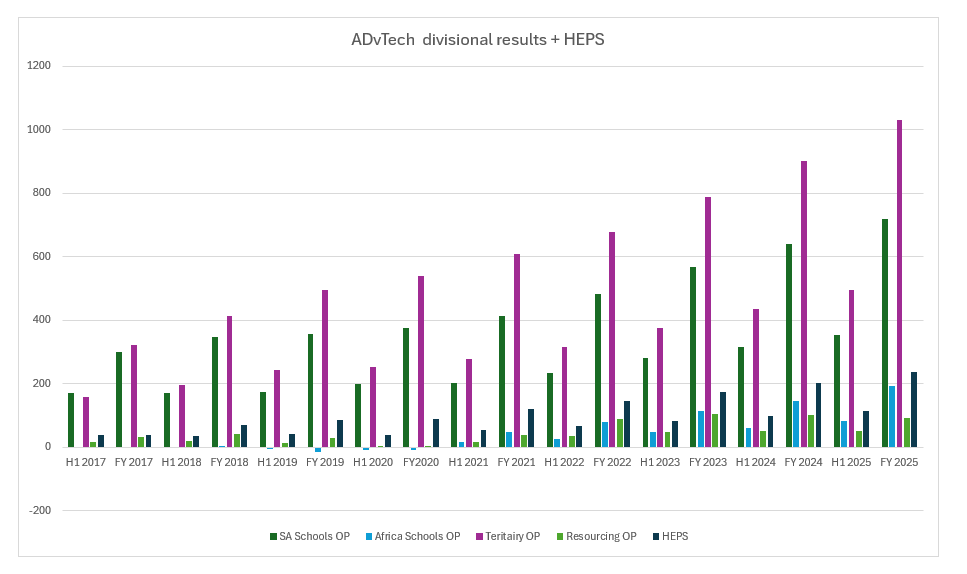Click the FY 2022 SA Schools dark green bar
This screenshot has height=574, width=967.
pyautogui.click(x=598, y=371)
